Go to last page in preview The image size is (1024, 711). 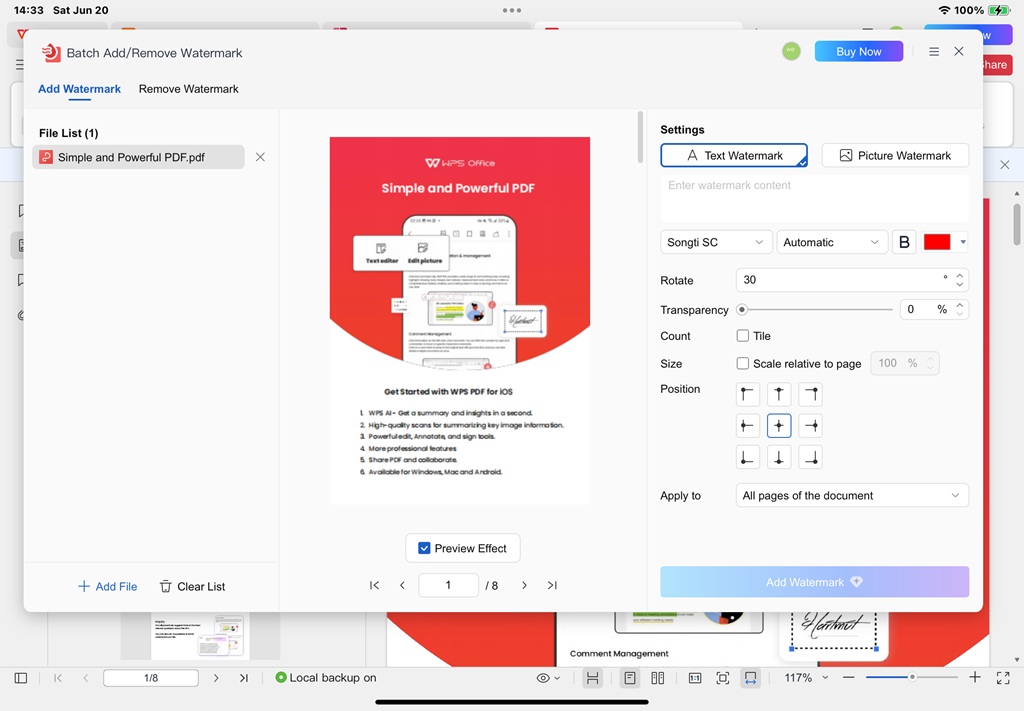[x=552, y=585]
